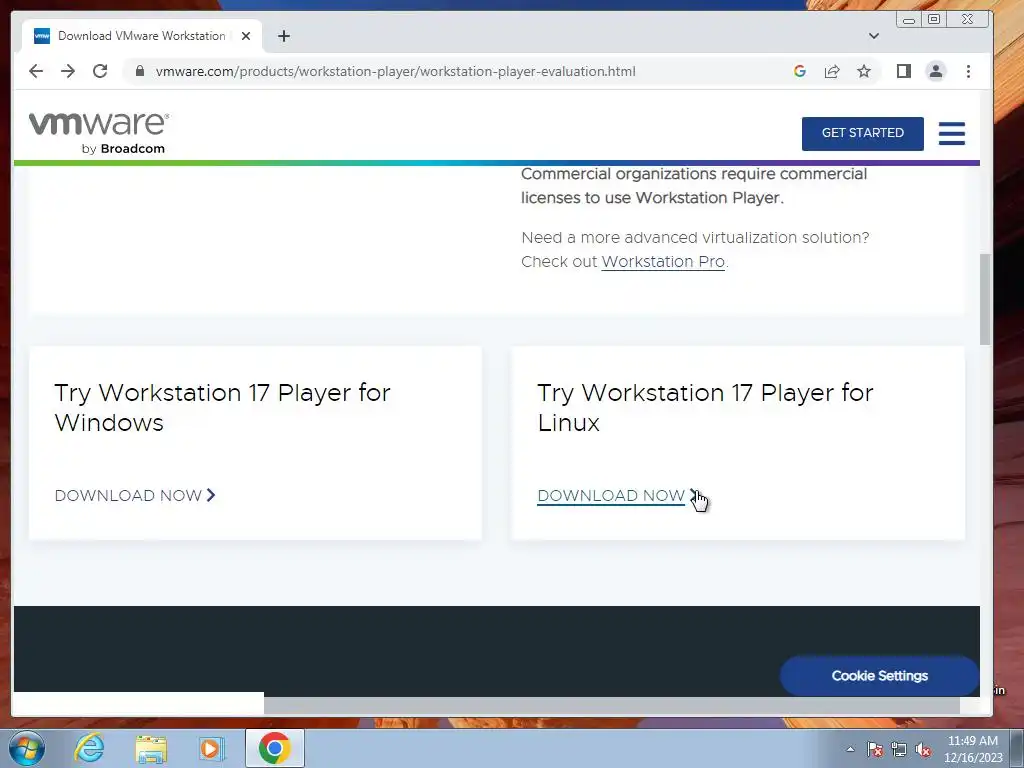Reload the VMware page

coord(100,71)
